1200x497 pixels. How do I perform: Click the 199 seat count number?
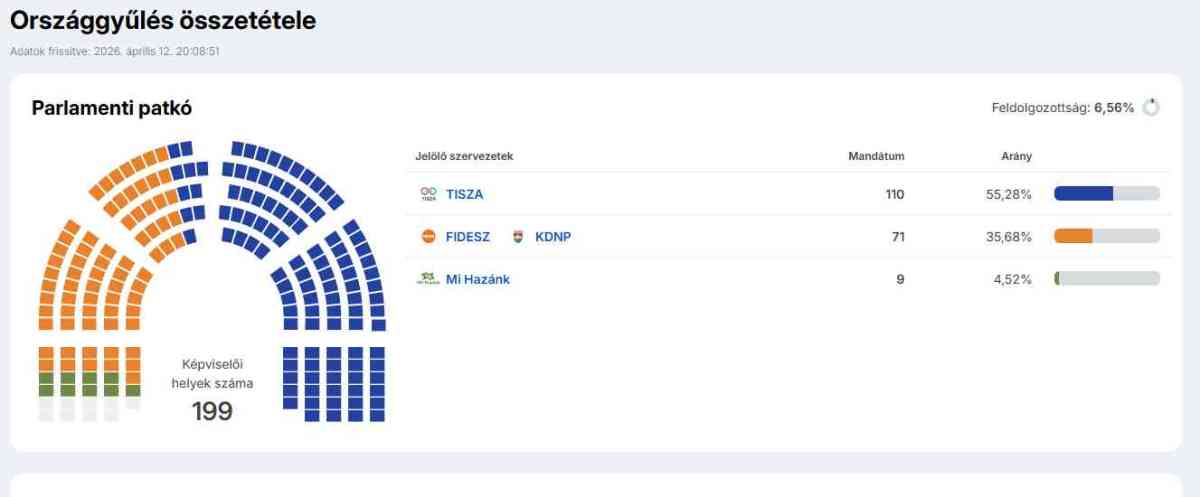pos(212,411)
